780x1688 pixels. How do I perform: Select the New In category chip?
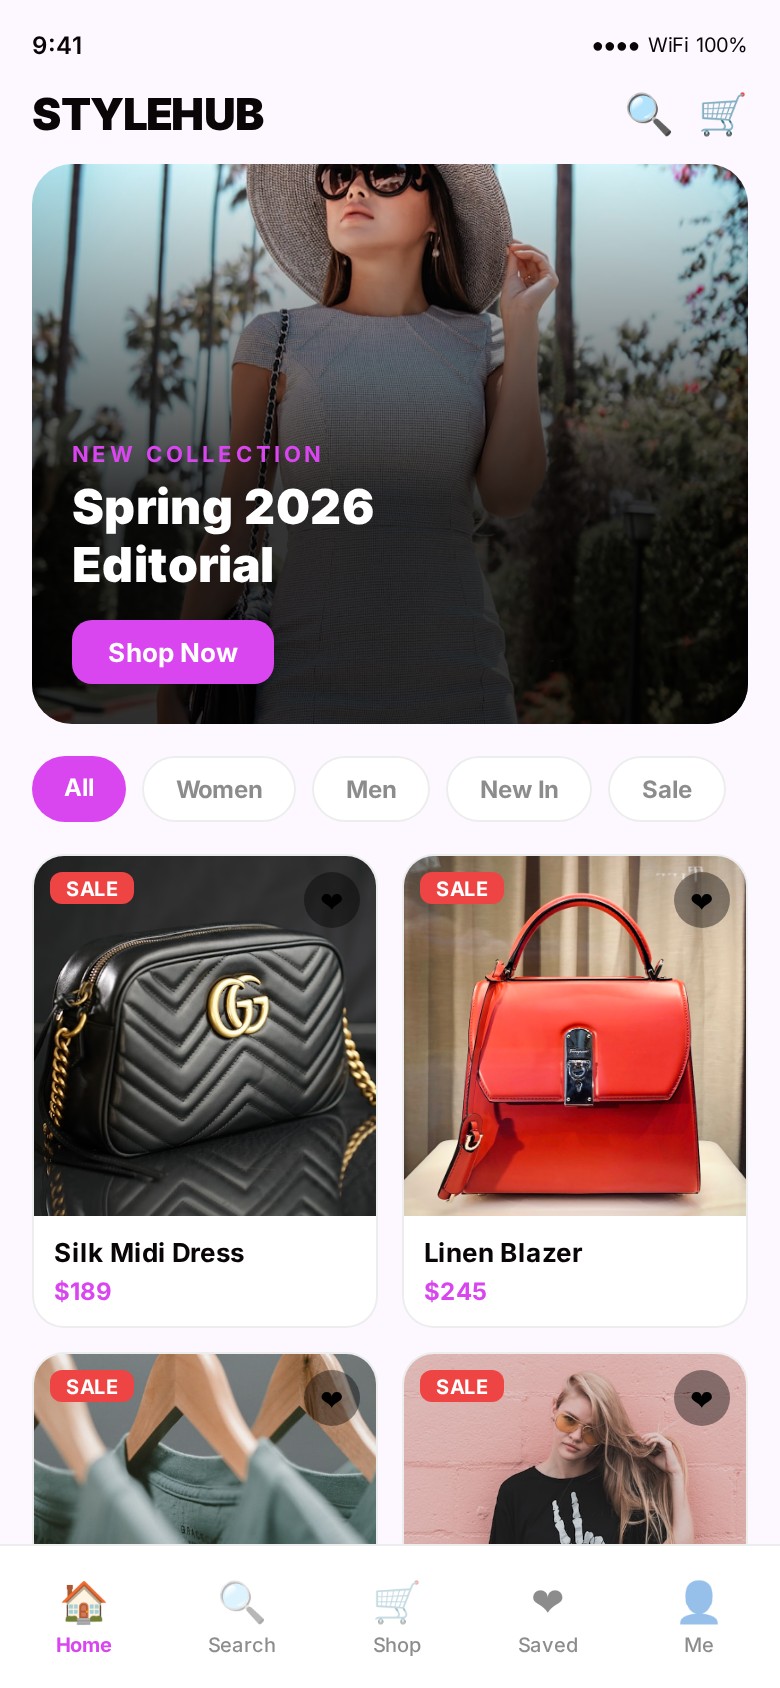pyautogui.click(x=519, y=789)
